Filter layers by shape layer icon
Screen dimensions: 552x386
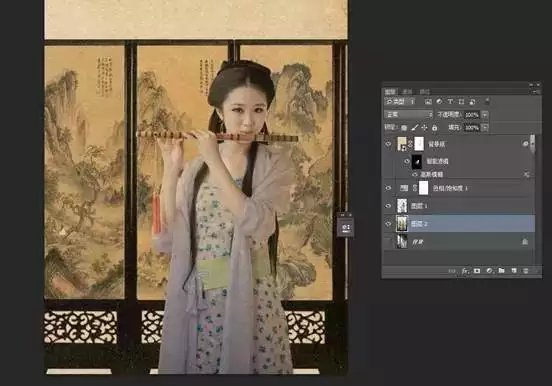pyautogui.click(x=461, y=101)
